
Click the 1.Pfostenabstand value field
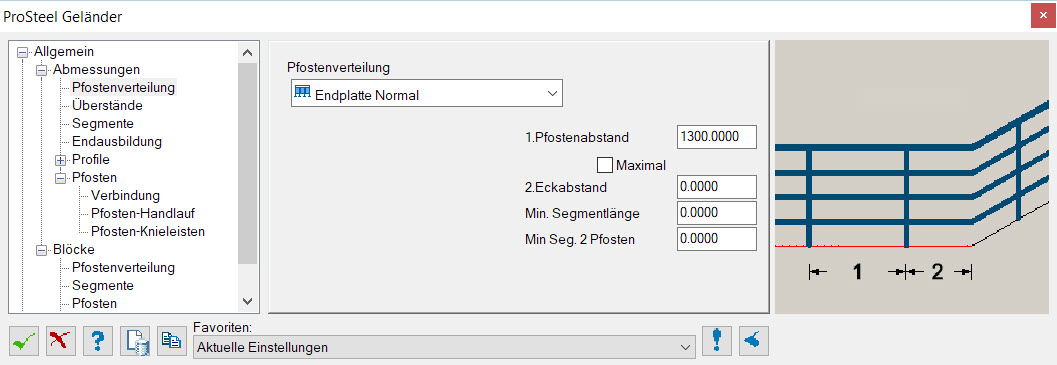click(x=716, y=136)
